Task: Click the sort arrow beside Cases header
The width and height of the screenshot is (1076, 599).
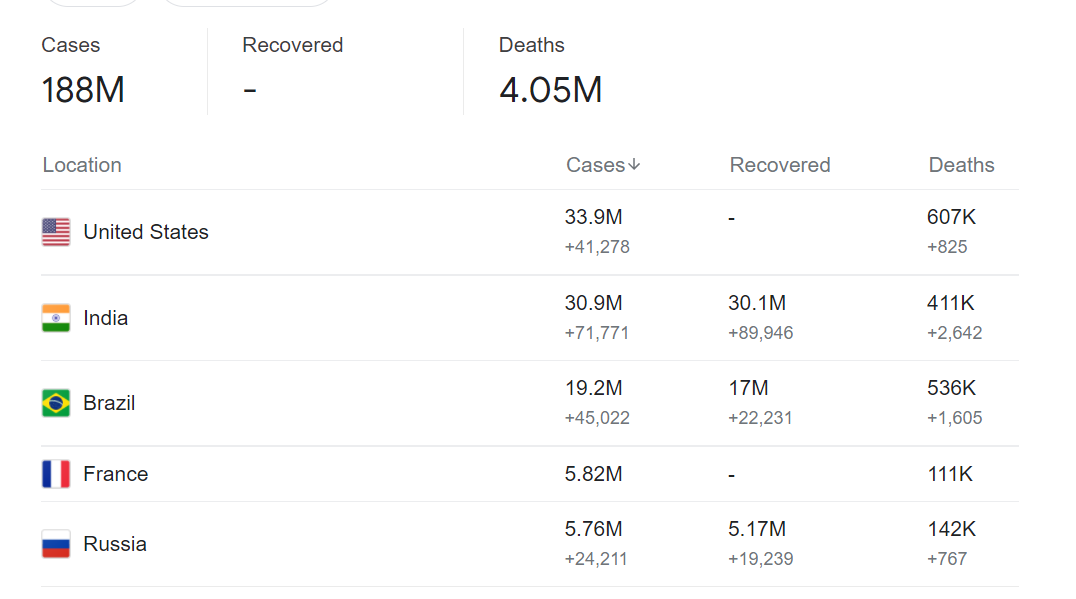Action: [x=634, y=165]
